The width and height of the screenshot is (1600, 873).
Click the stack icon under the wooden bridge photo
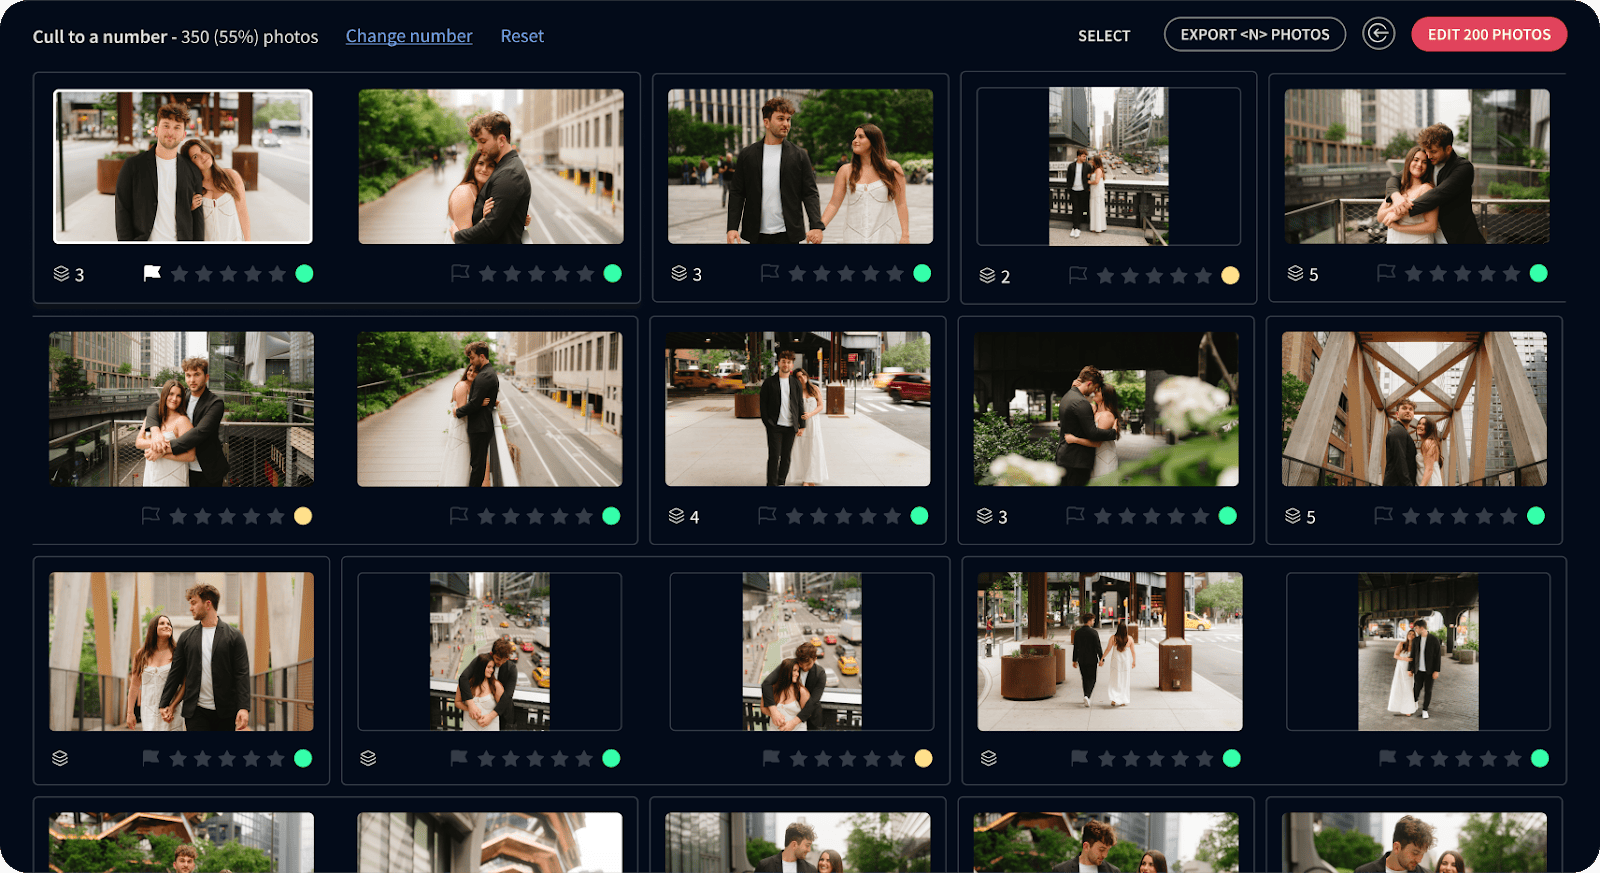[1293, 517]
